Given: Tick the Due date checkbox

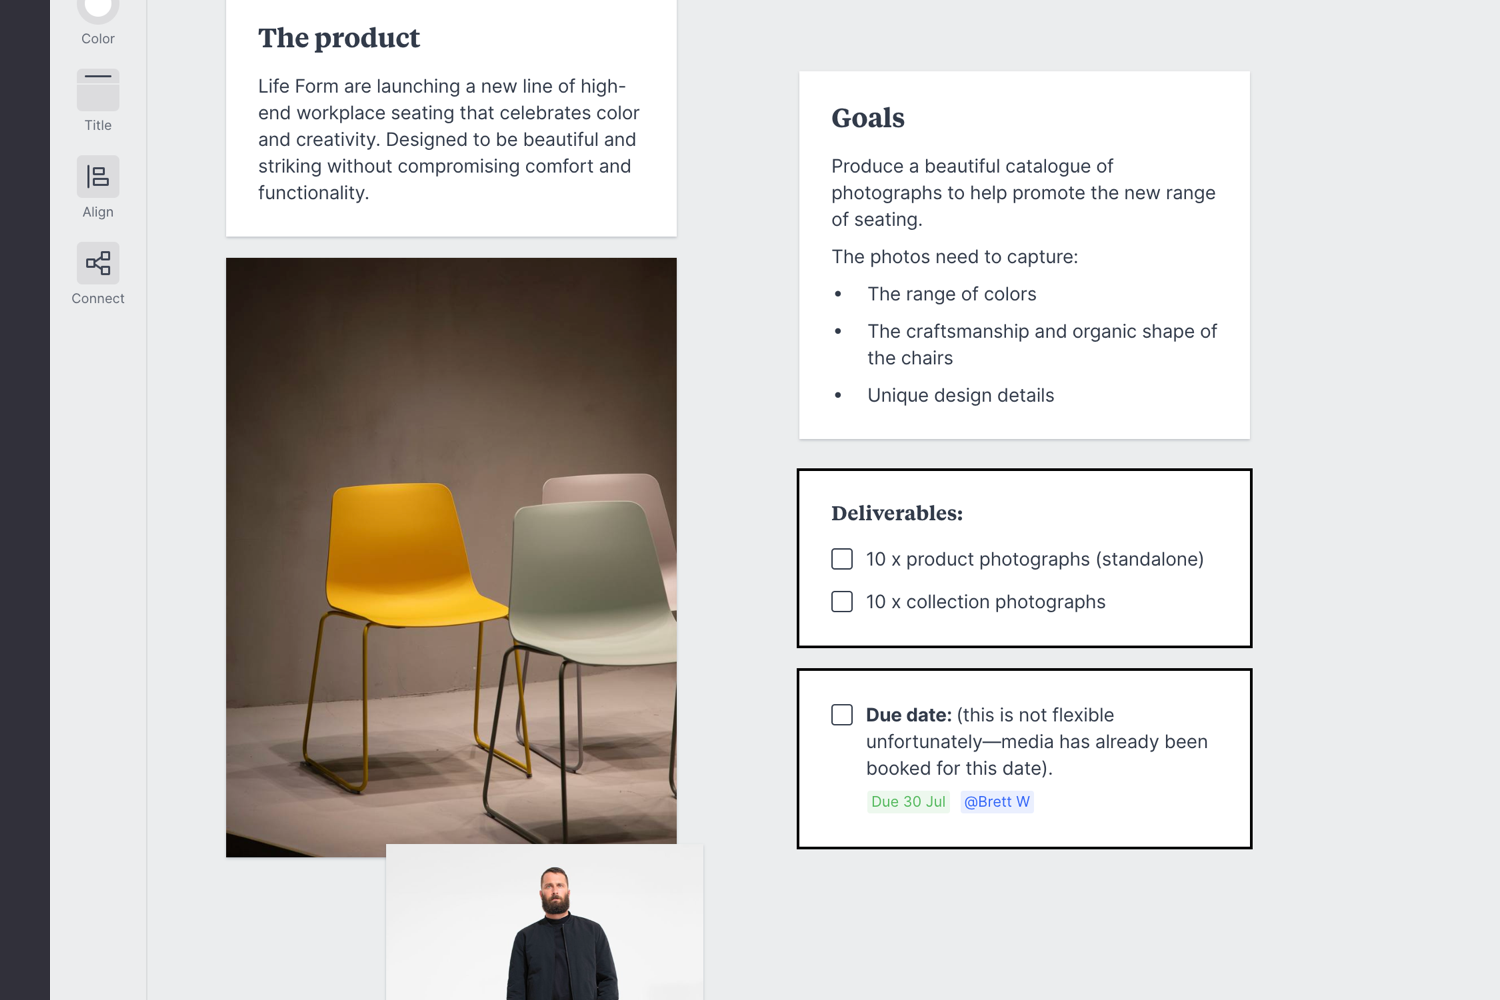Looking at the screenshot, I should 841,715.
